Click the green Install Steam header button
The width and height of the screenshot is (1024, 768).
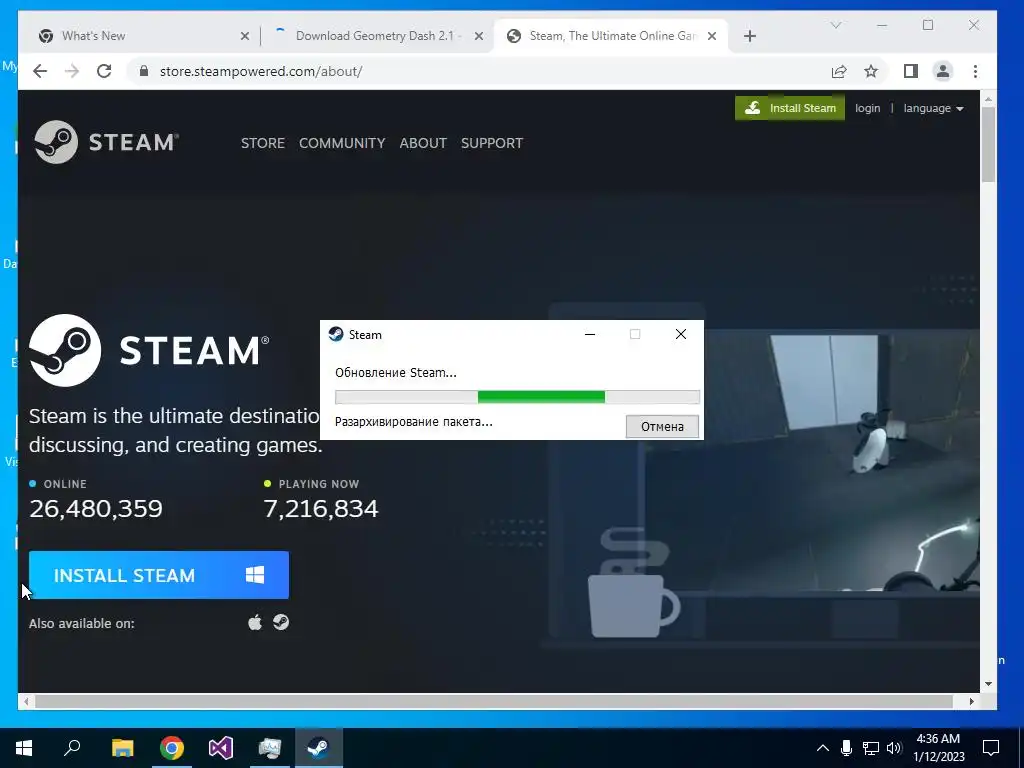click(x=790, y=108)
